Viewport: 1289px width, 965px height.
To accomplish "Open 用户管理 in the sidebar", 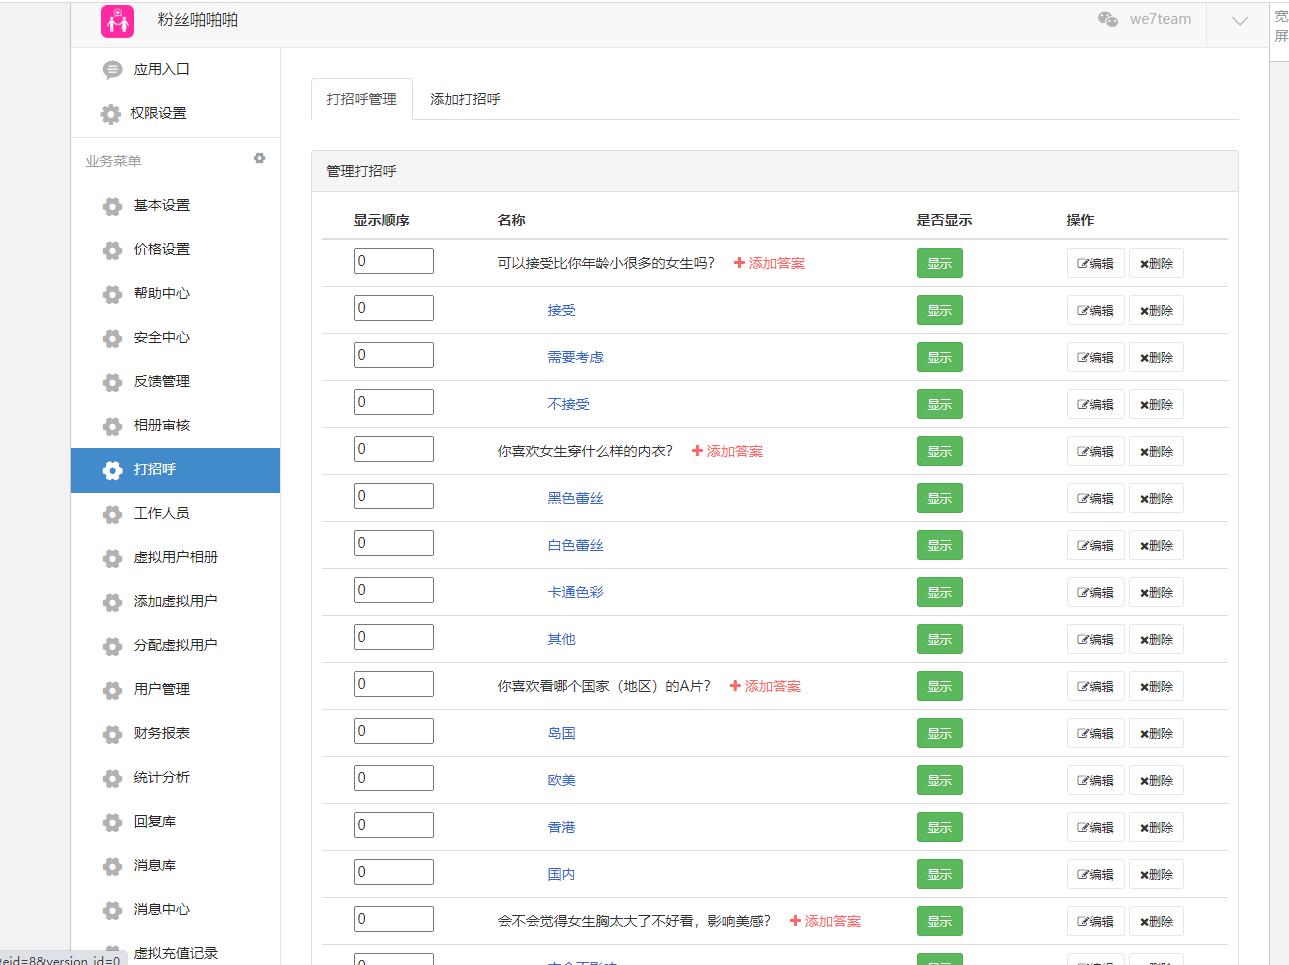I will (x=161, y=689).
